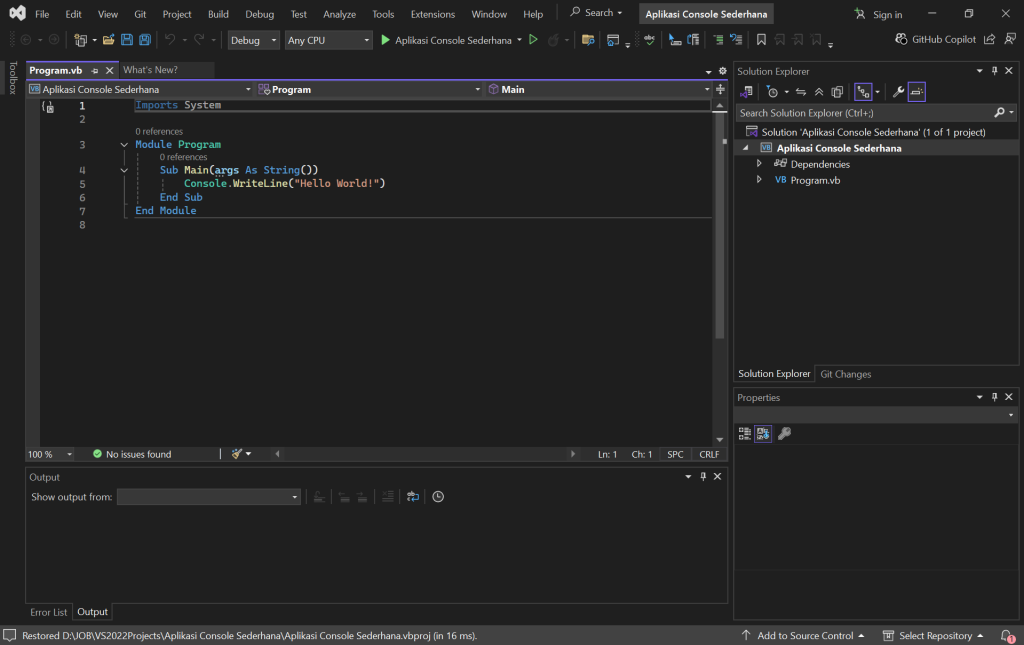Screen dimensions: 1024x645
Task: Pin the Program.vb tab
Action: pos(95,71)
